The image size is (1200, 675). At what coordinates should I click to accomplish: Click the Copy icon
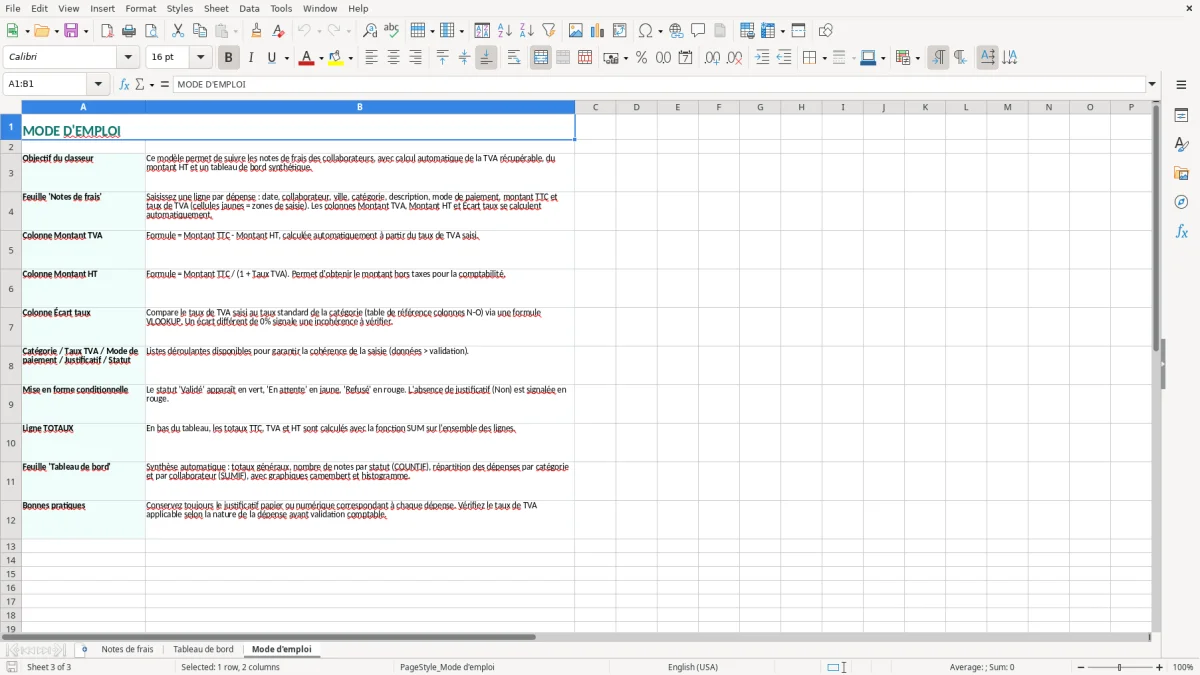[x=200, y=31]
